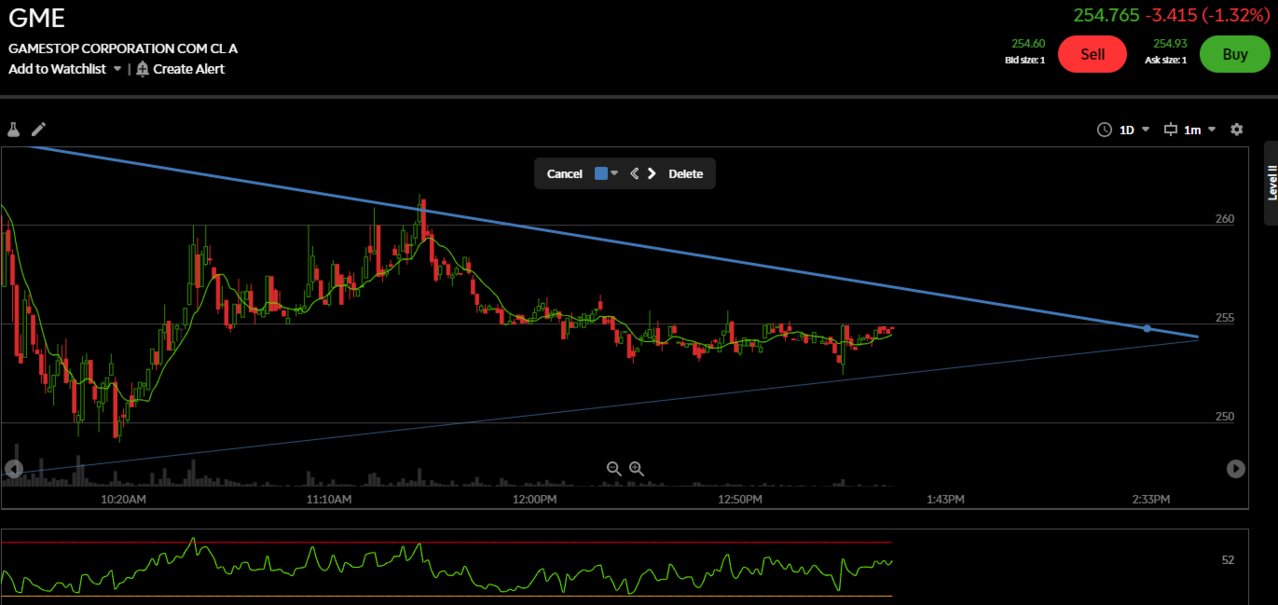The image size is (1278, 605).
Task: Click the 254.765 last price
Action: pyautogui.click(x=1106, y=15)
